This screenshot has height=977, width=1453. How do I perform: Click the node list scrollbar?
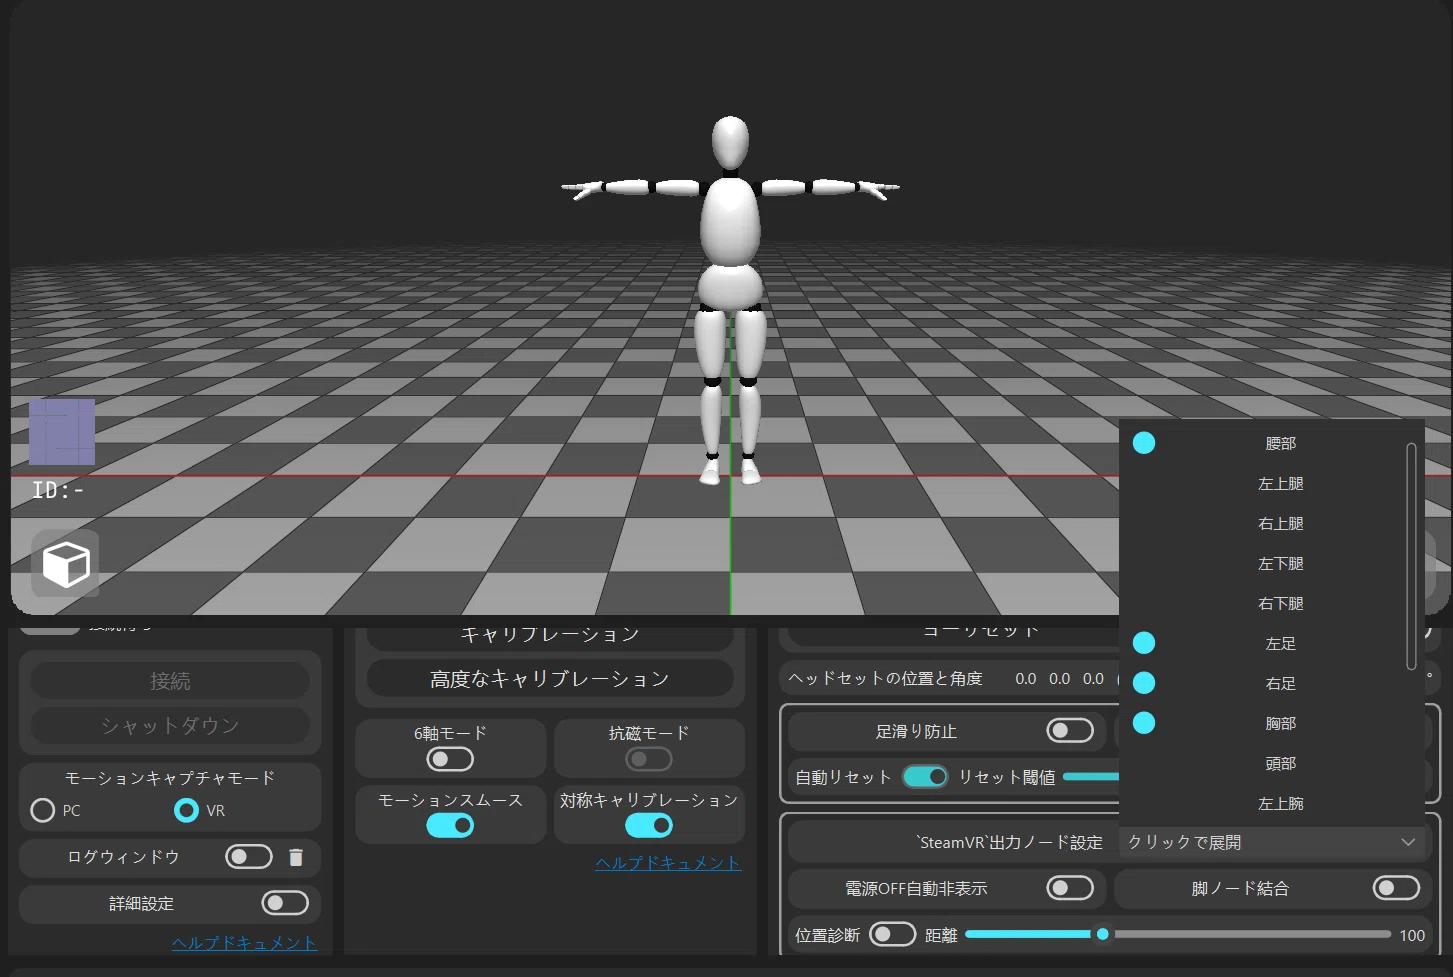1411,556
